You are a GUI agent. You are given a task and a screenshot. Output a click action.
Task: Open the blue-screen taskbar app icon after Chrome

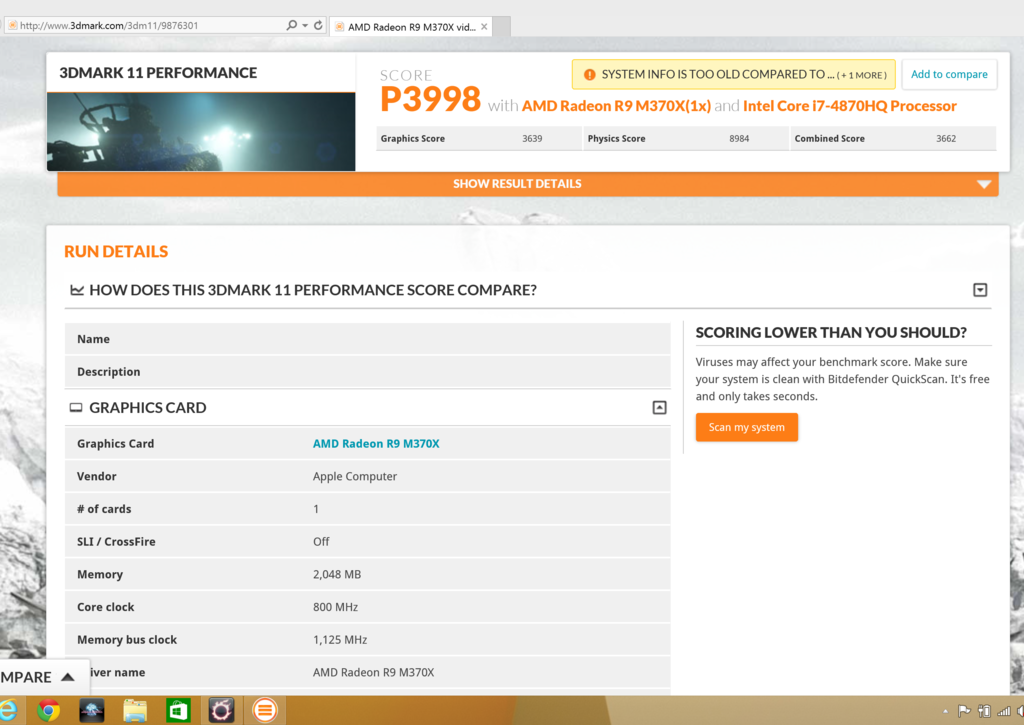[91, 711]
